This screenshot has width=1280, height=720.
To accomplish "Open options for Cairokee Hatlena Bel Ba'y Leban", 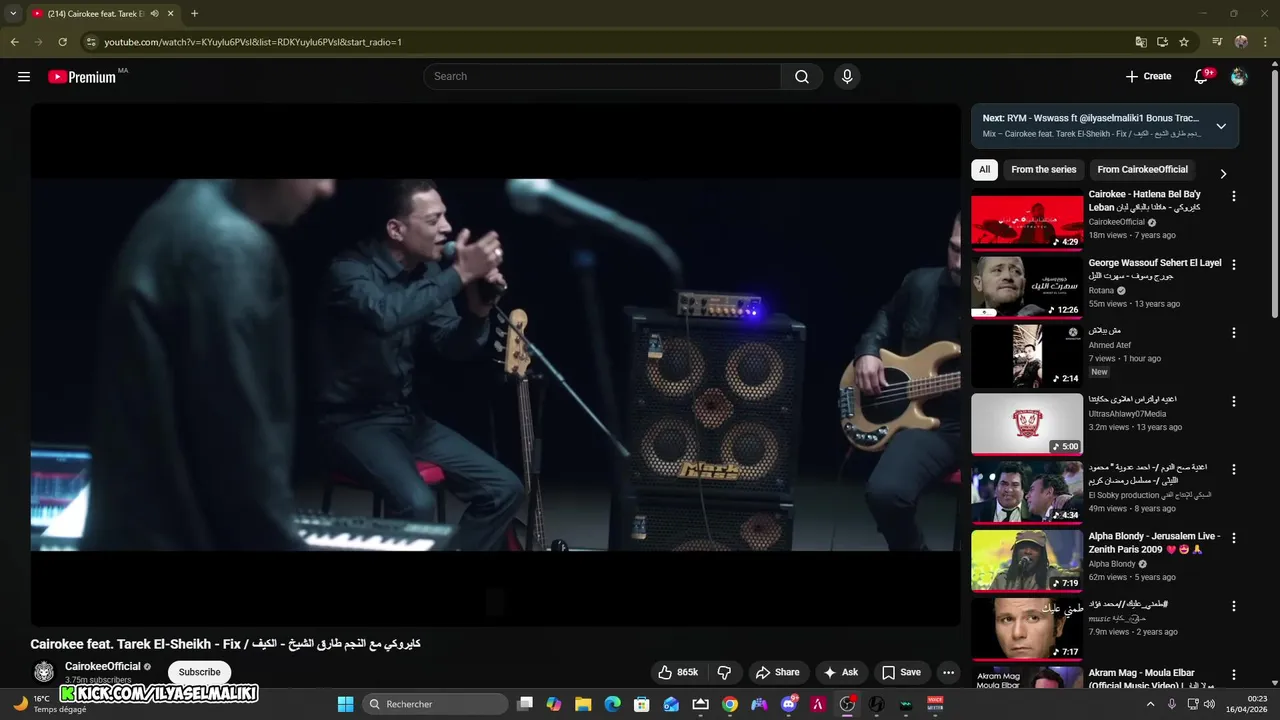I will [1233, 197].
